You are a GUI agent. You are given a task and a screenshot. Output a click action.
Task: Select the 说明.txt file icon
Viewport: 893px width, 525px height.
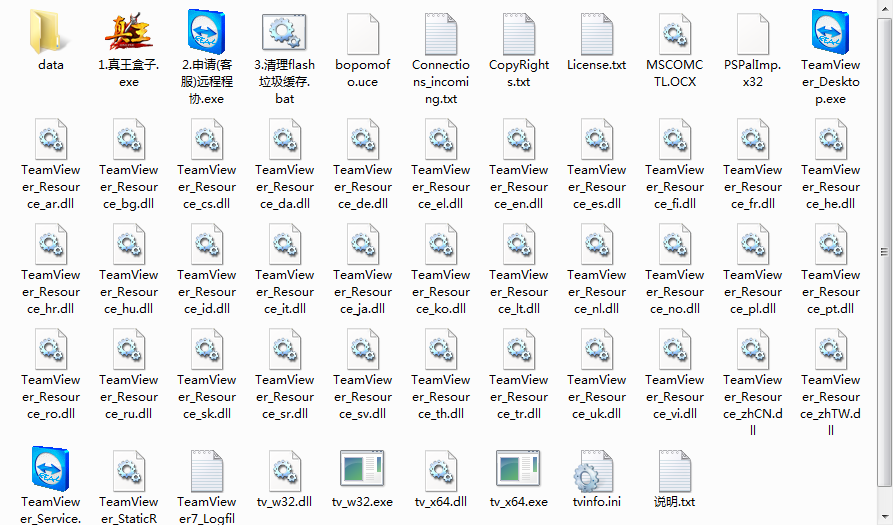[x=675, y=471]
